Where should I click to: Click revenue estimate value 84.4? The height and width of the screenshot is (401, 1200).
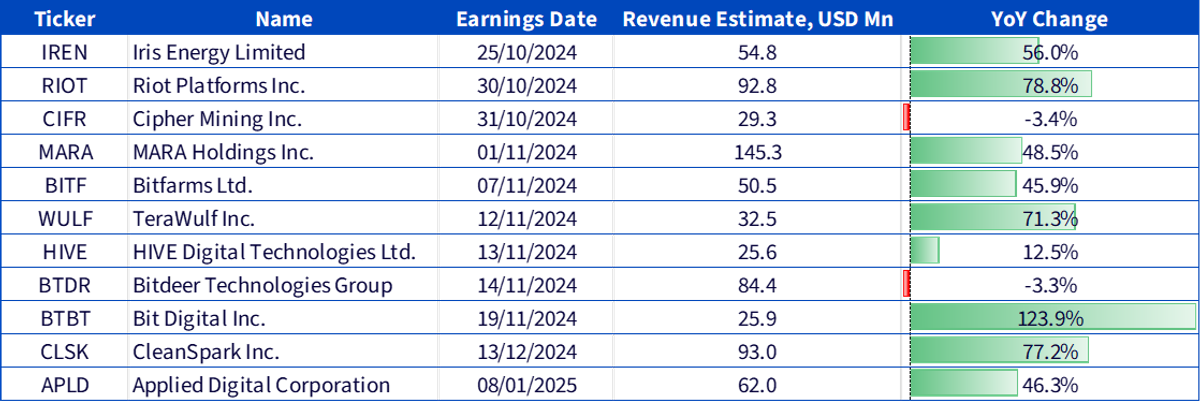point(756,285)
